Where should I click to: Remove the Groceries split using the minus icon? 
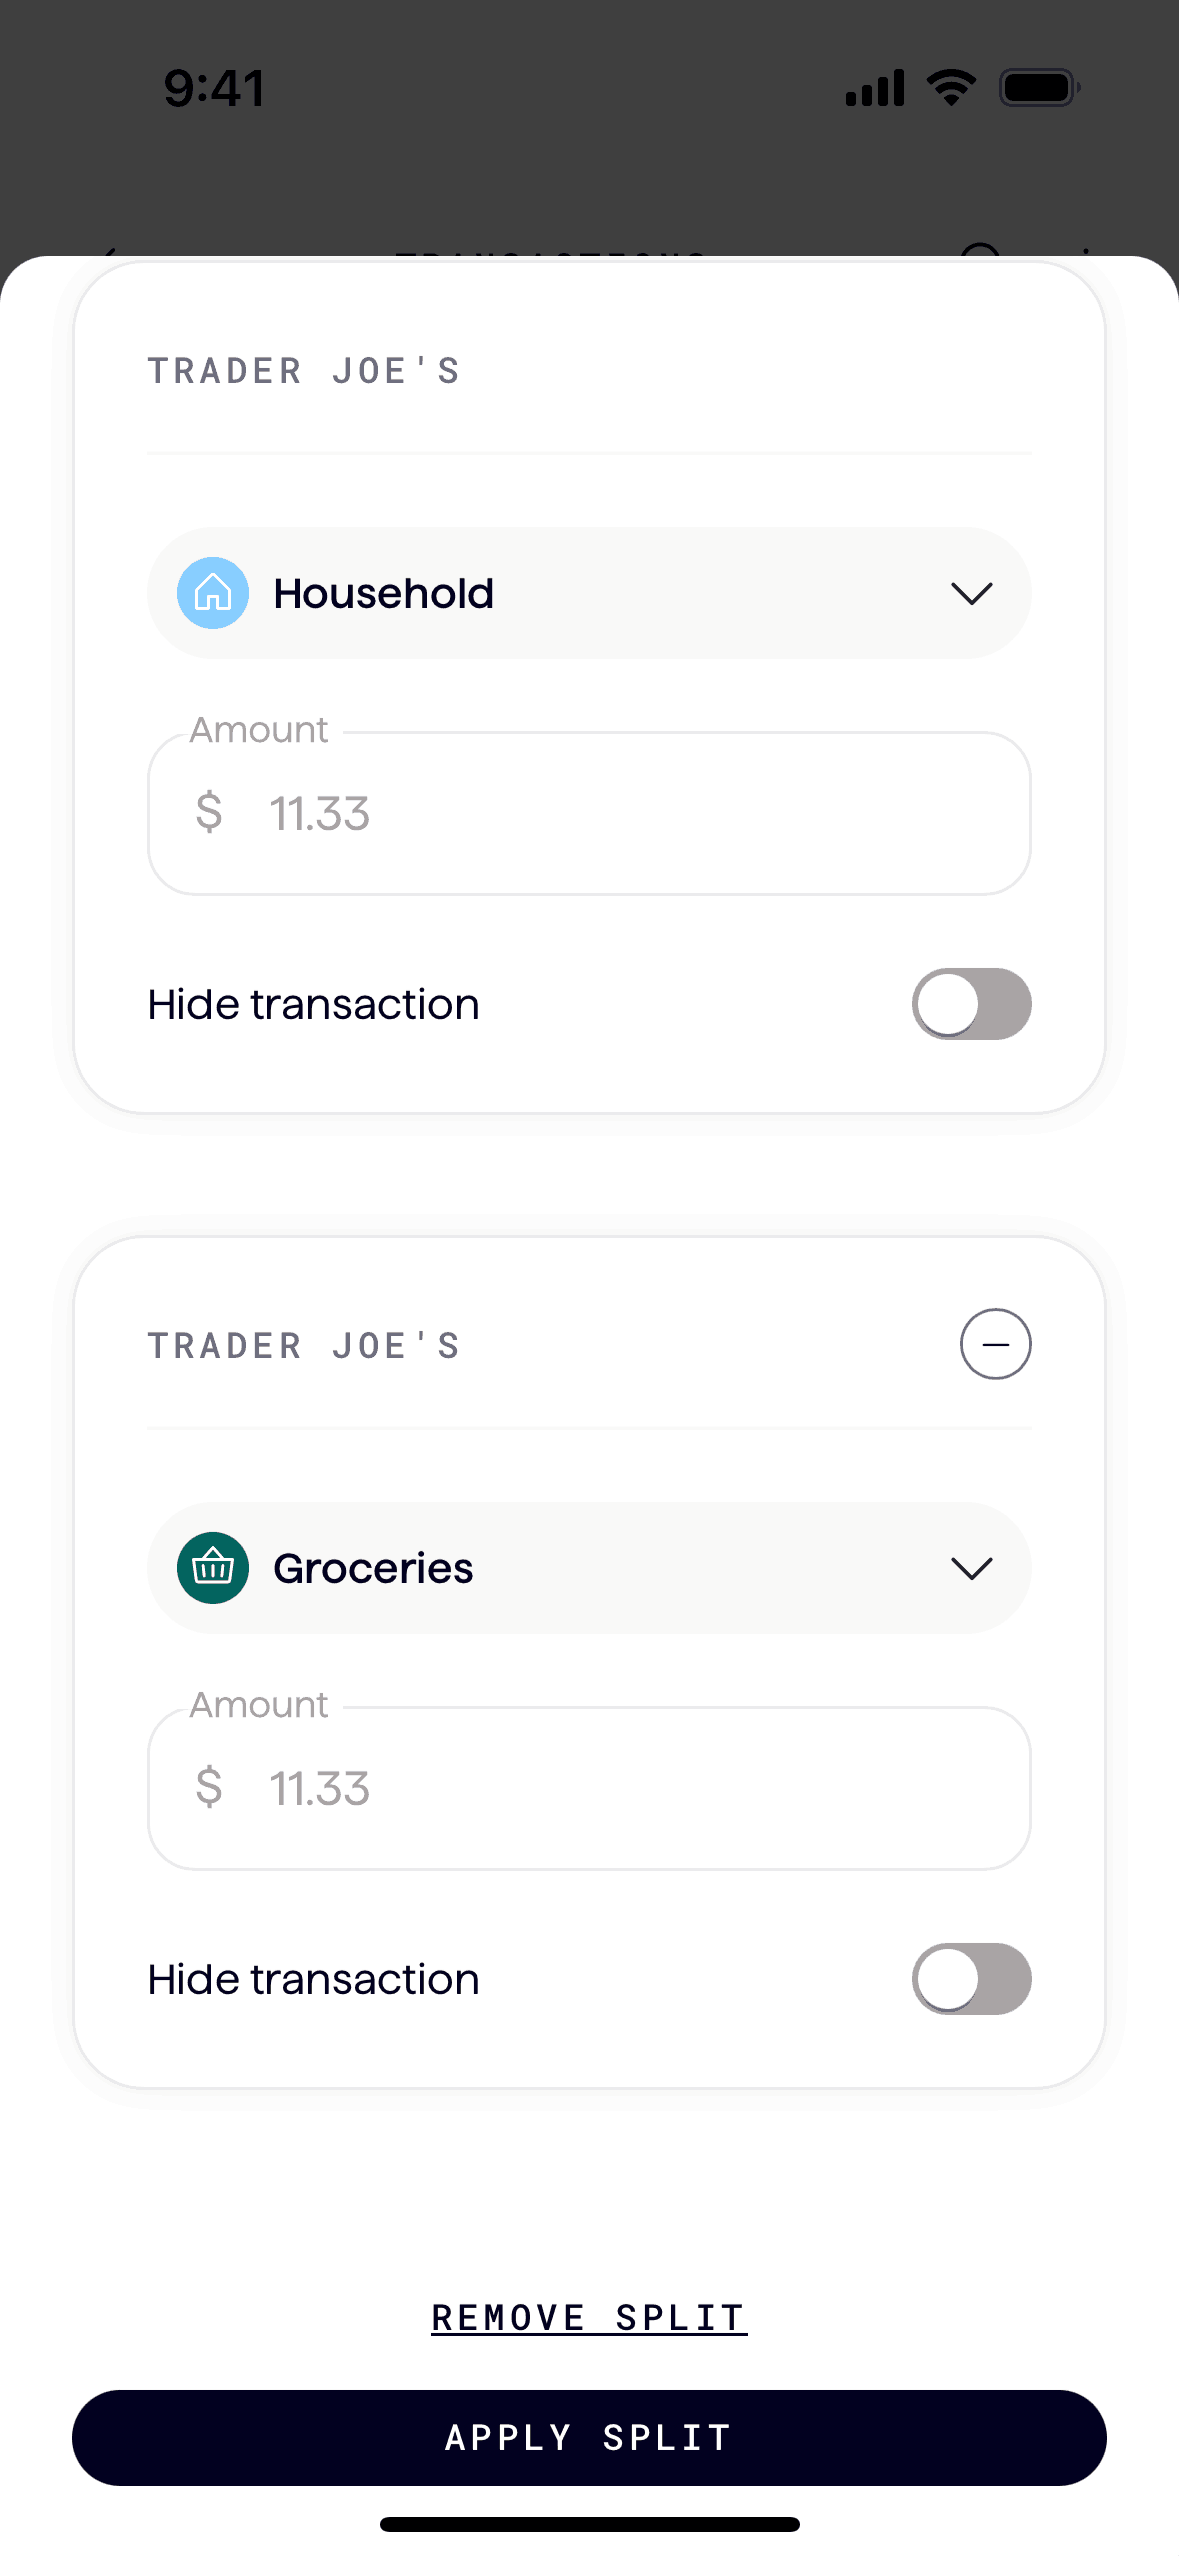pos(995,1344)
